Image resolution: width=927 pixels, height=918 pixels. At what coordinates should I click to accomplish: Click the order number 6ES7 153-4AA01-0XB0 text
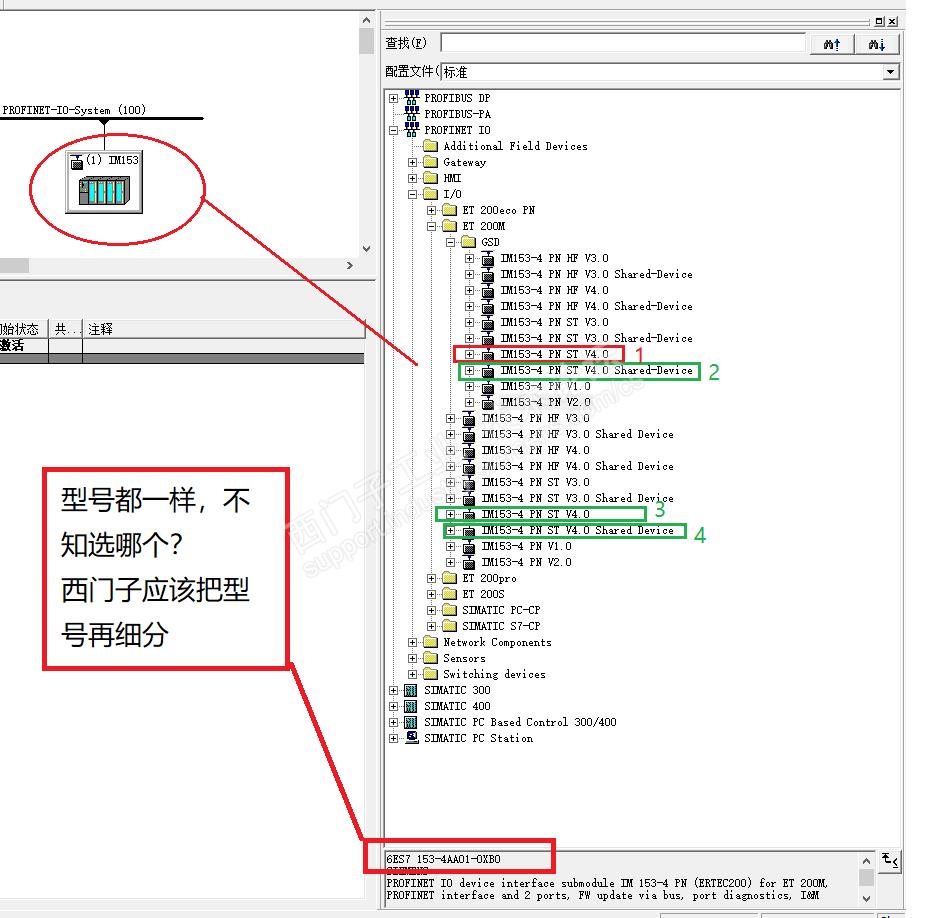[x=443, y=859]
